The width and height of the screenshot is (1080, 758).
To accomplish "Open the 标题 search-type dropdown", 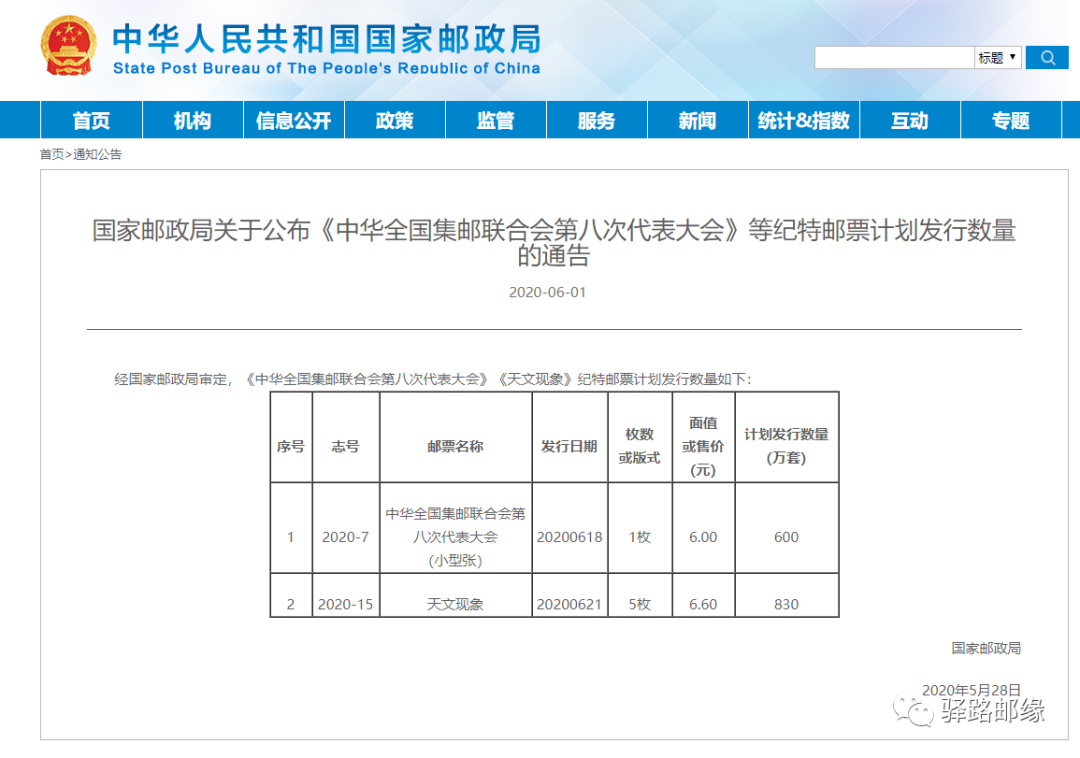I will point(997,58).
